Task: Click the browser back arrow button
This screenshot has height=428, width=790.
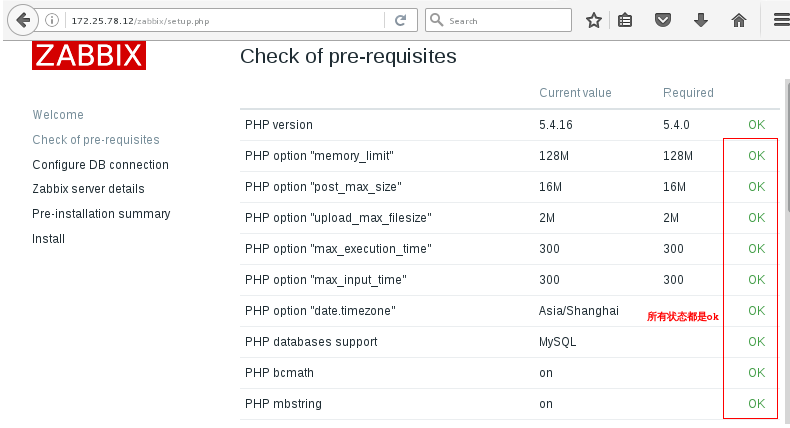Action: click(x=22, y=19)
